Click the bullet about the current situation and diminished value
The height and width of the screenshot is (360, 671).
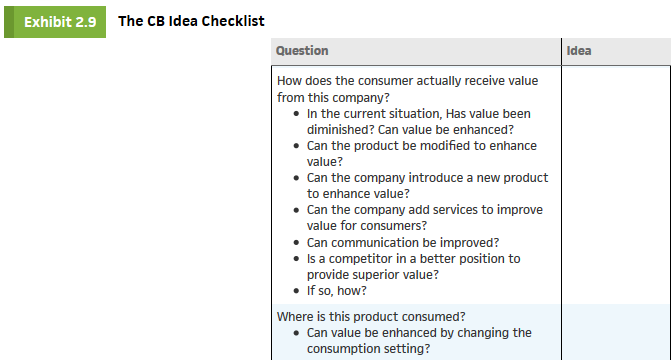click(419, 122)
